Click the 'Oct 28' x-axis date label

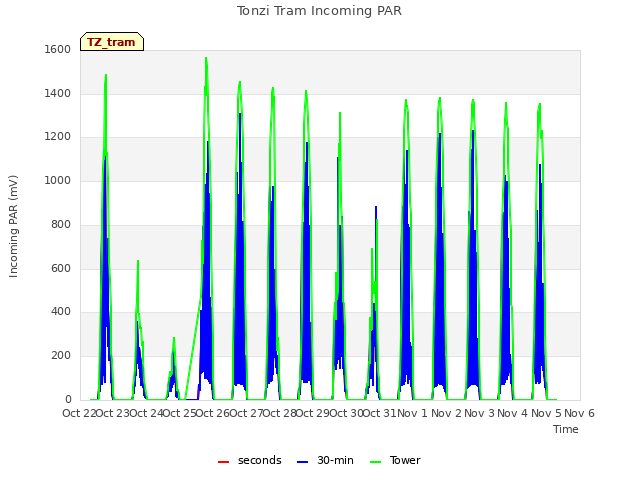click(280, 413)
